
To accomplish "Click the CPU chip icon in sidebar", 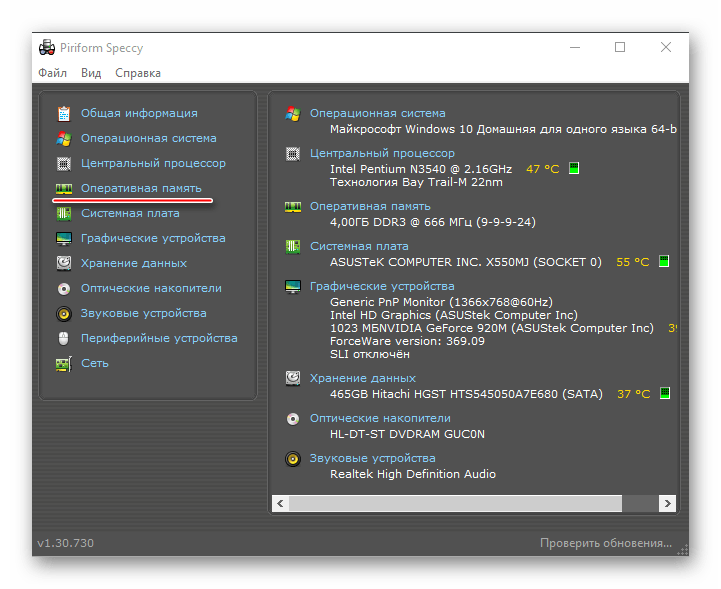I will pos(64,164).
